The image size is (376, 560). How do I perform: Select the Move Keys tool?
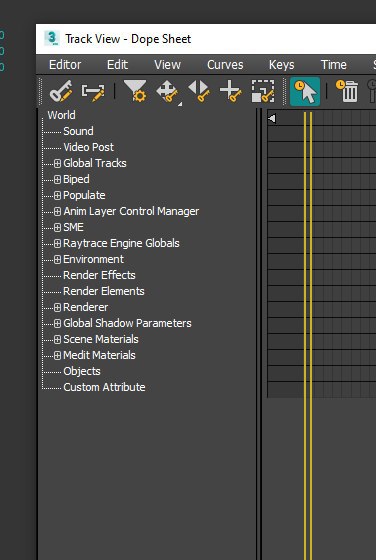click(168, 92)
